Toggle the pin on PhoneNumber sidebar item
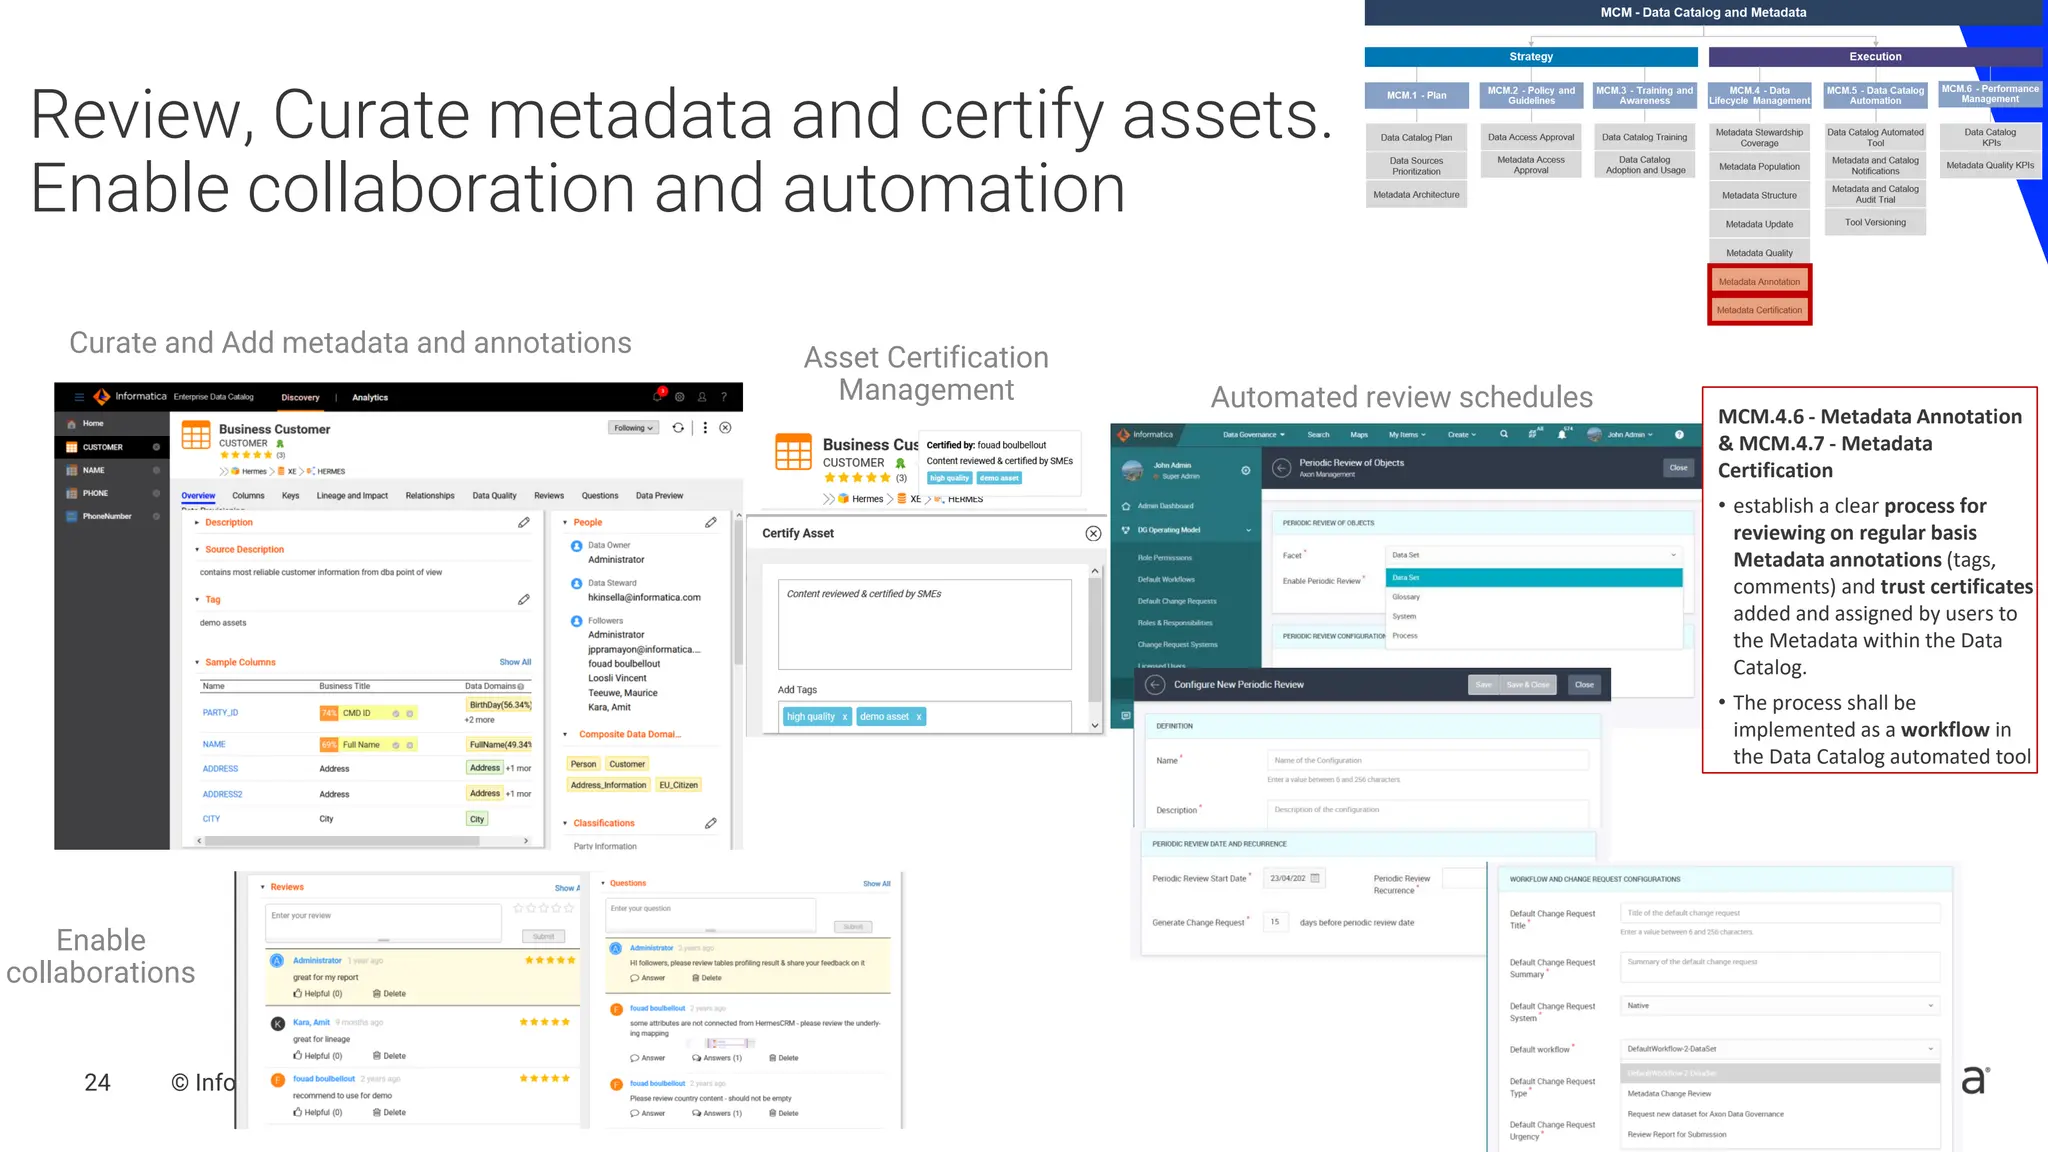 pos(157,517)
